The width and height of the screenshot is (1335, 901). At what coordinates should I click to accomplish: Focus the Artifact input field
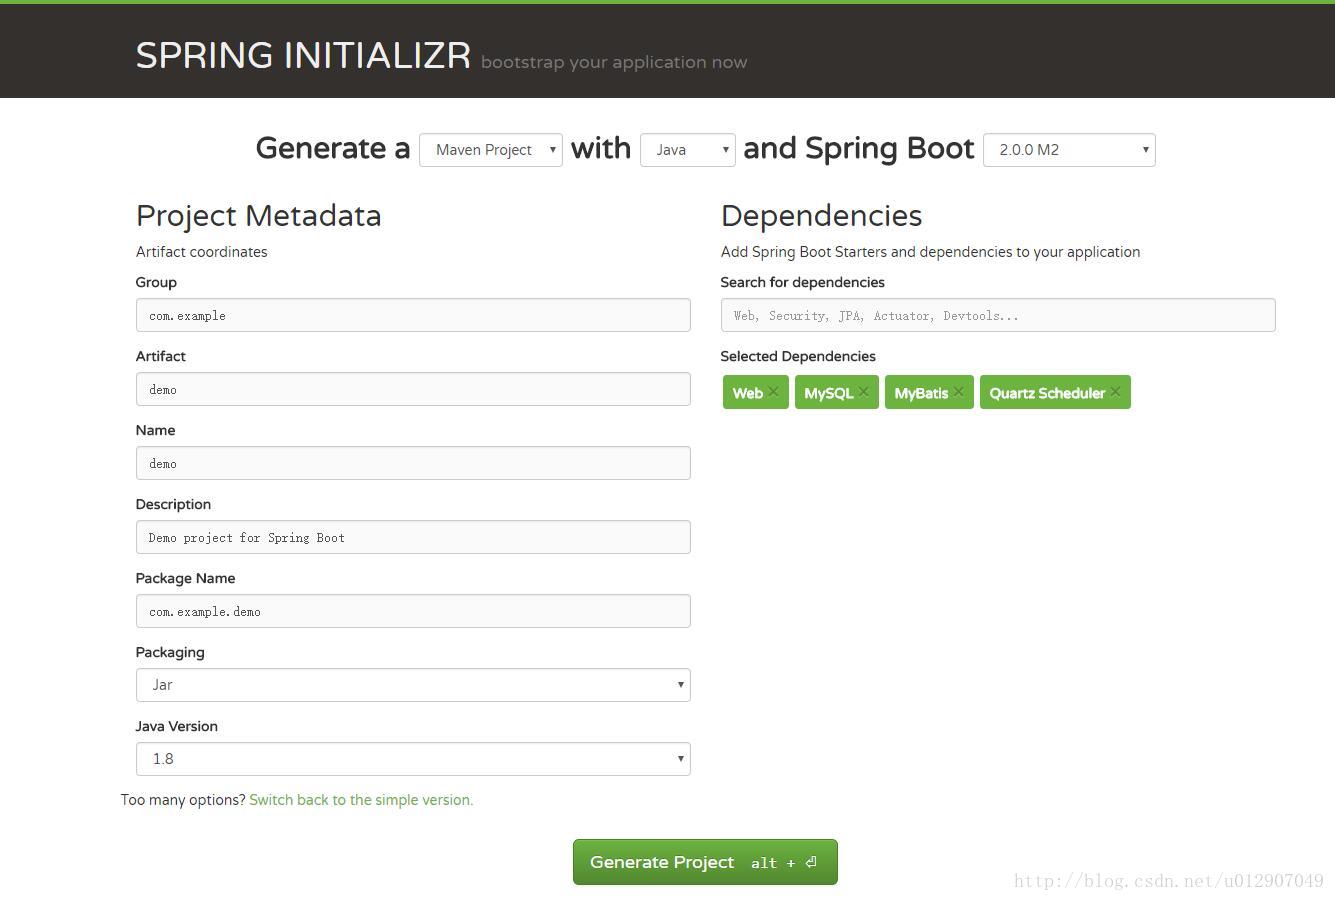(413, 389)
